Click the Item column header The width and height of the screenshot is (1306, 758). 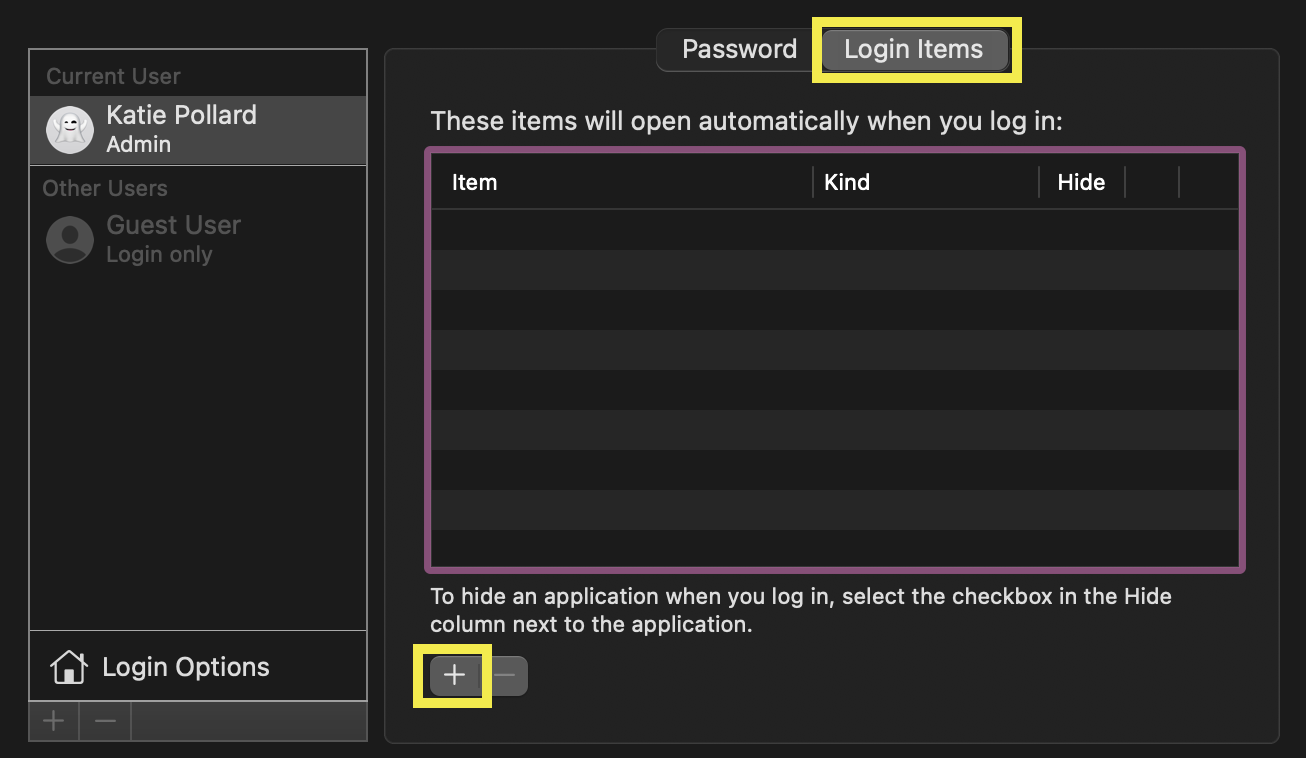473,182
